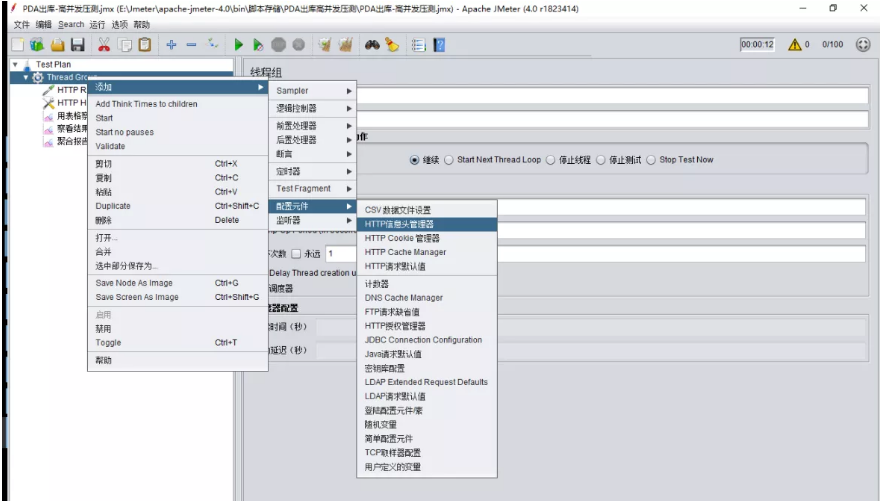This screenshot has height=501, width=880.
Task: Open Search with the binoculars icon
Action: coord(372,45)
